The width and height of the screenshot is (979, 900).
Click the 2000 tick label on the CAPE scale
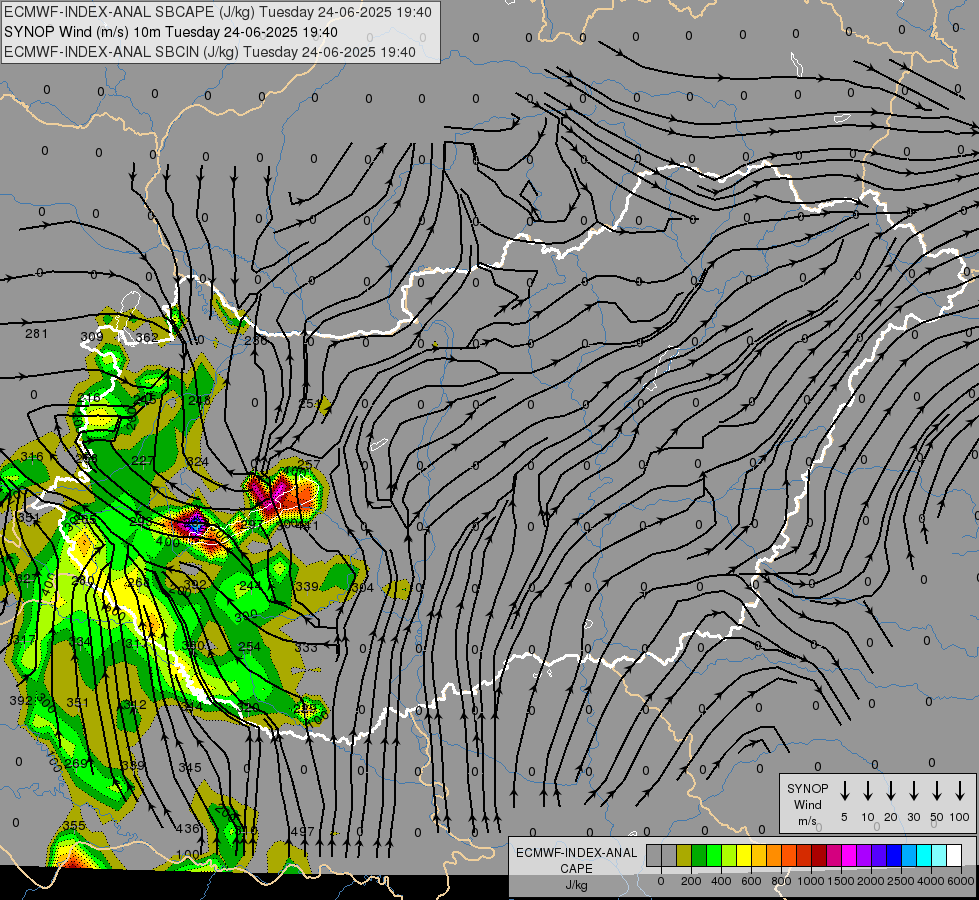[x=871, y=881]
